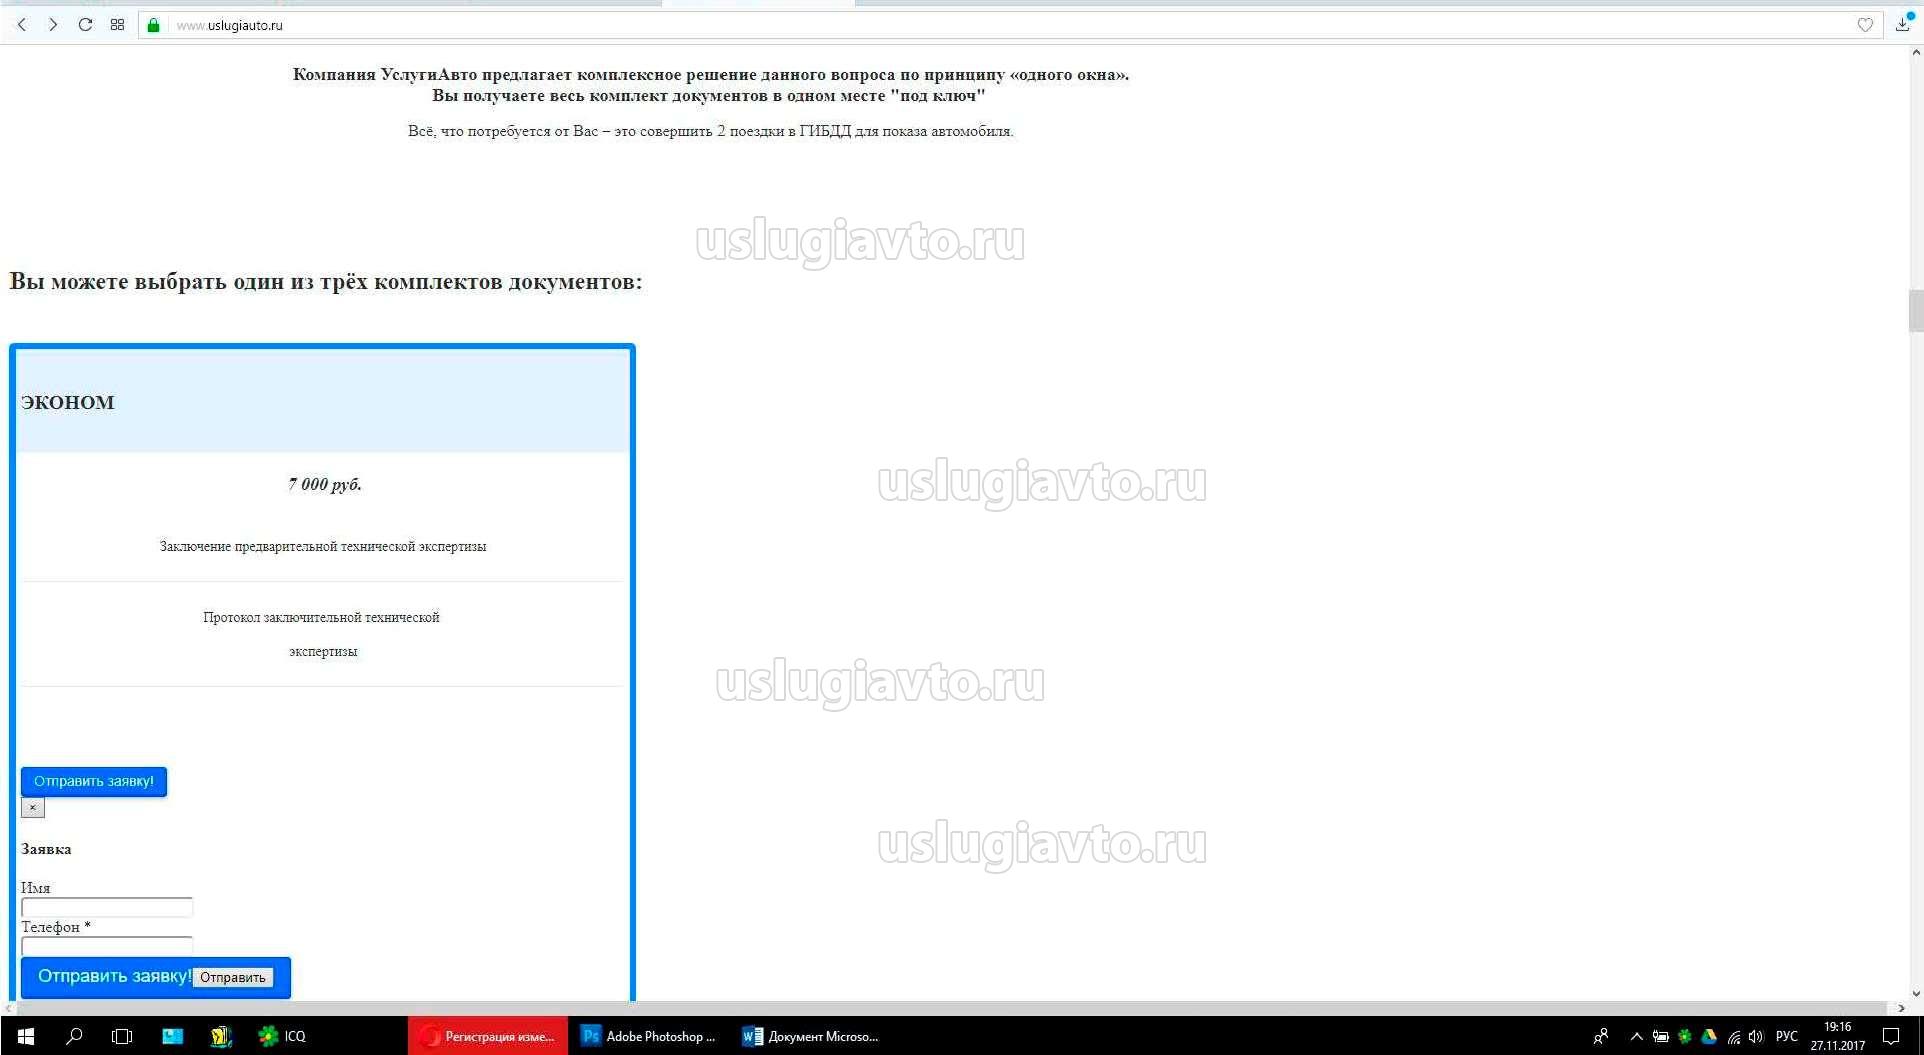Switch to Документ Microsoft Word taskbar item
1924x1055 pixels.
811,1036
